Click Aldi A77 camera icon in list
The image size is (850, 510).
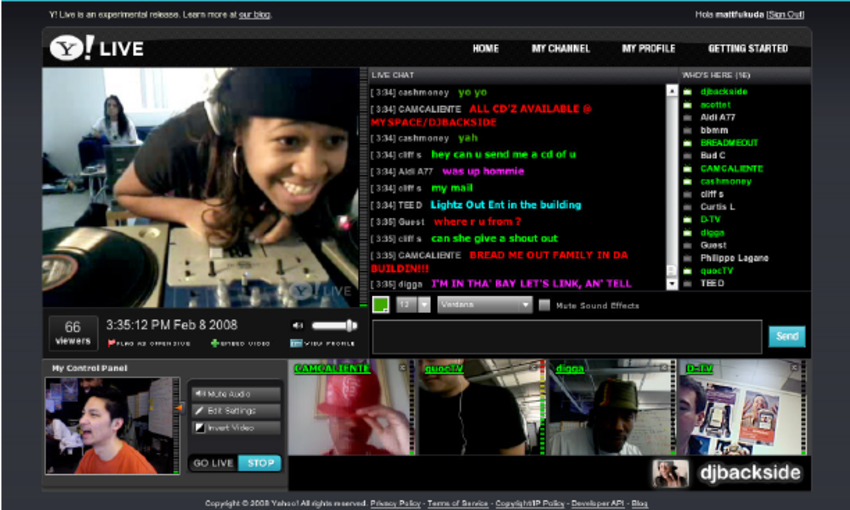[687, 118]
